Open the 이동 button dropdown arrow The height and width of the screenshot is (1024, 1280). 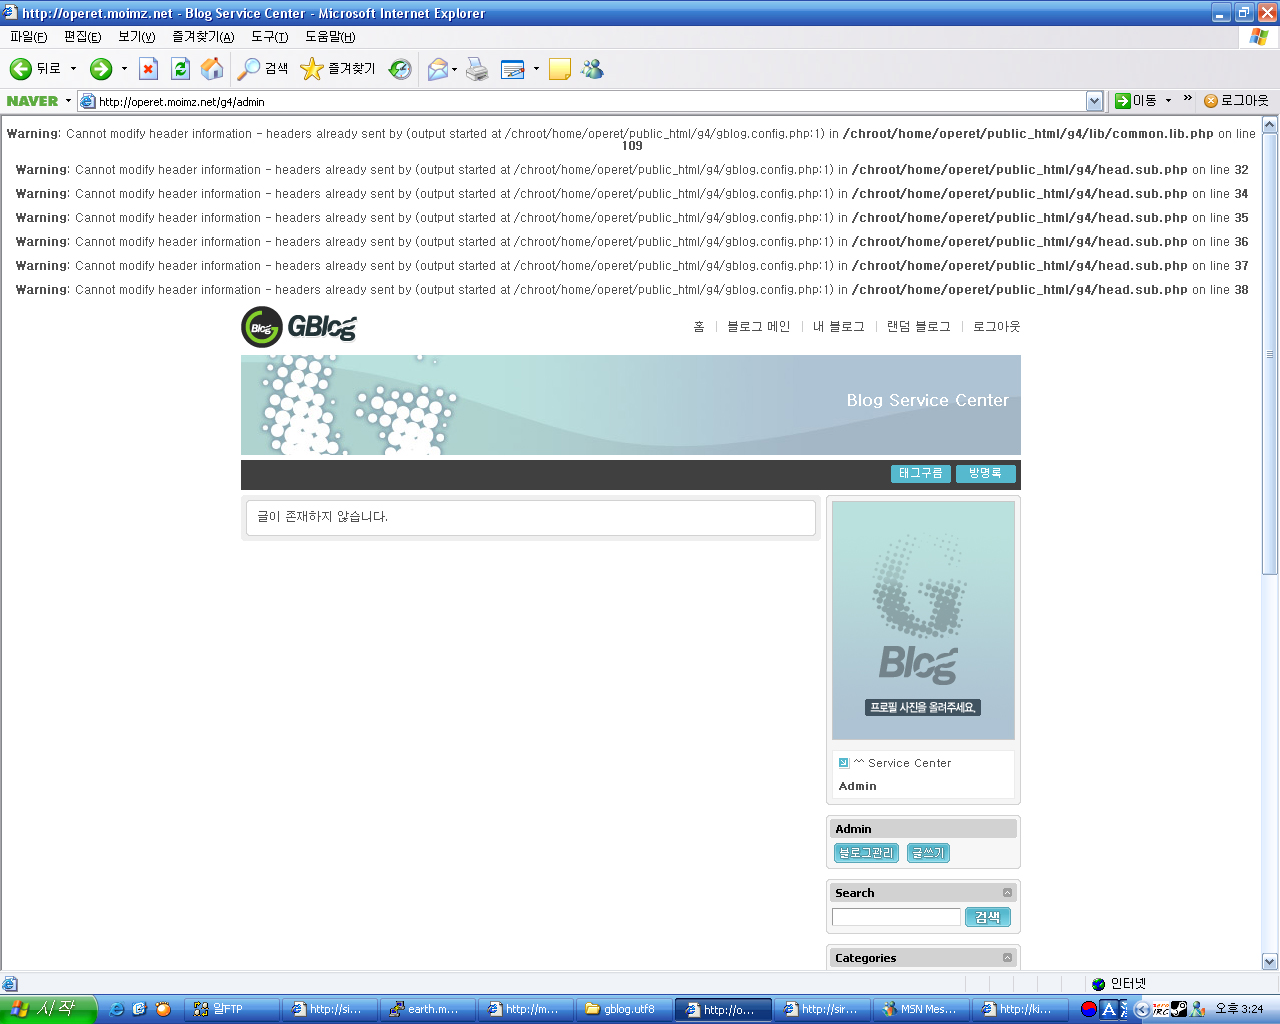[1168, 101]
